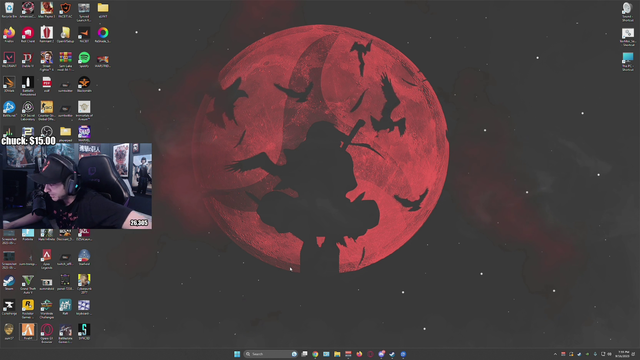
Task: Open Steam from the taskbar
Action: tap(392, 354)
